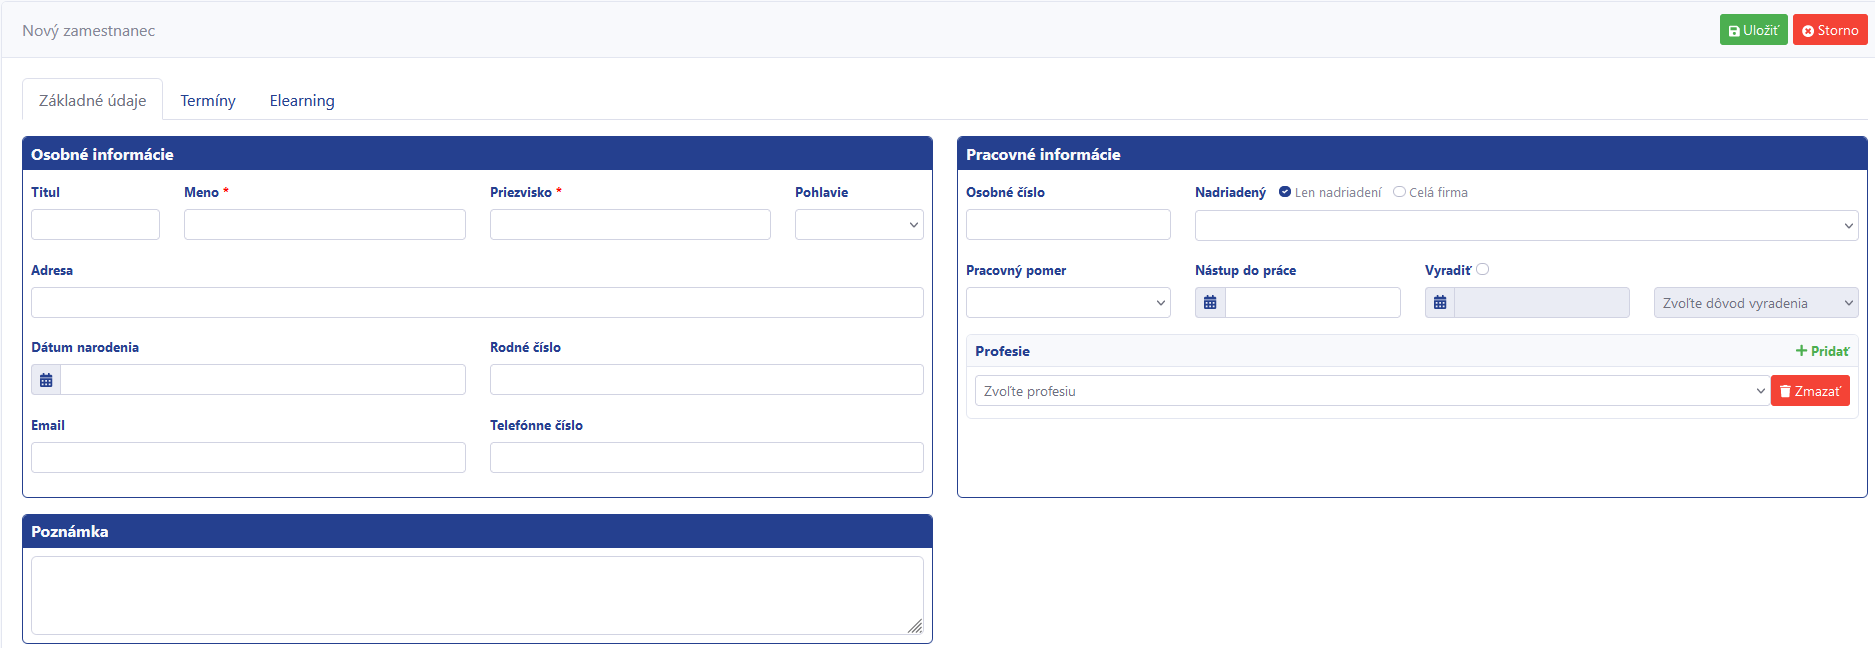Click the Profesie section label
This screenshot has width=1875, height=648.
(1002, 351)
